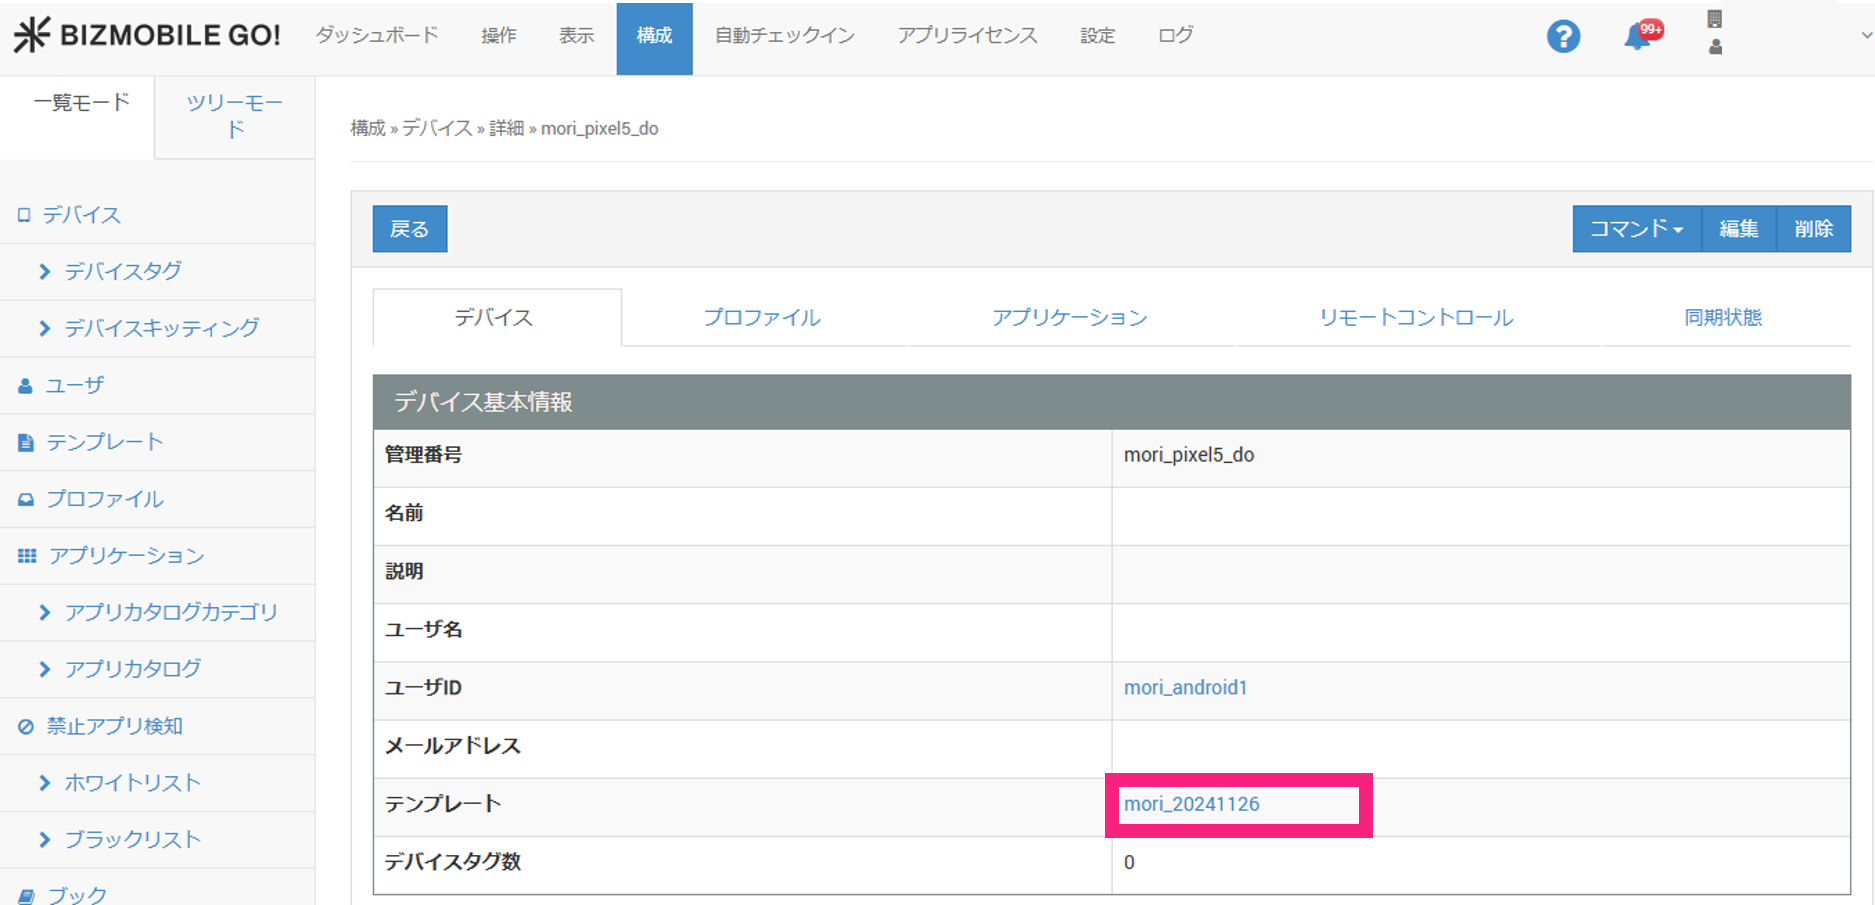Click the 禁止アプリ検知 prohibited icon
Viewport: 1875px width, 905px height.
tap(26, 727)
